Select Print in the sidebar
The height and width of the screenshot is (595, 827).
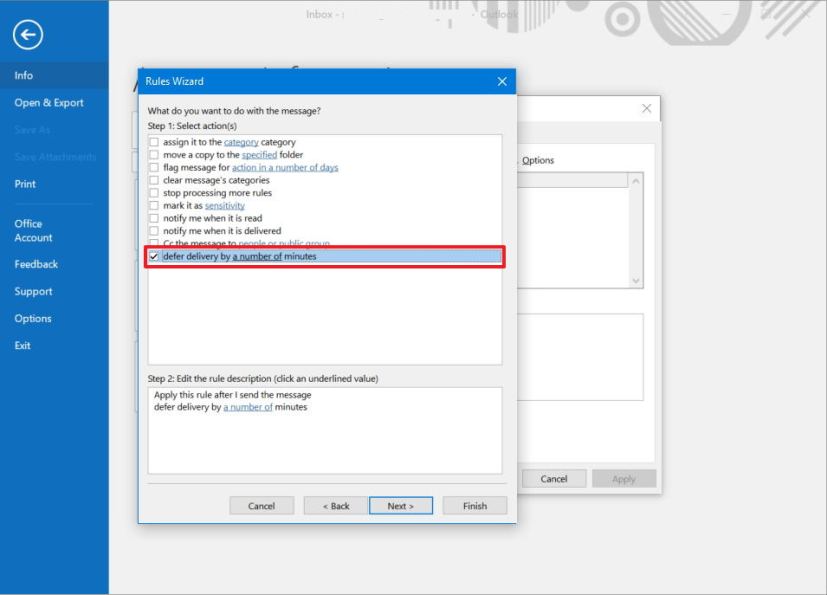click(x=25, y=184)
